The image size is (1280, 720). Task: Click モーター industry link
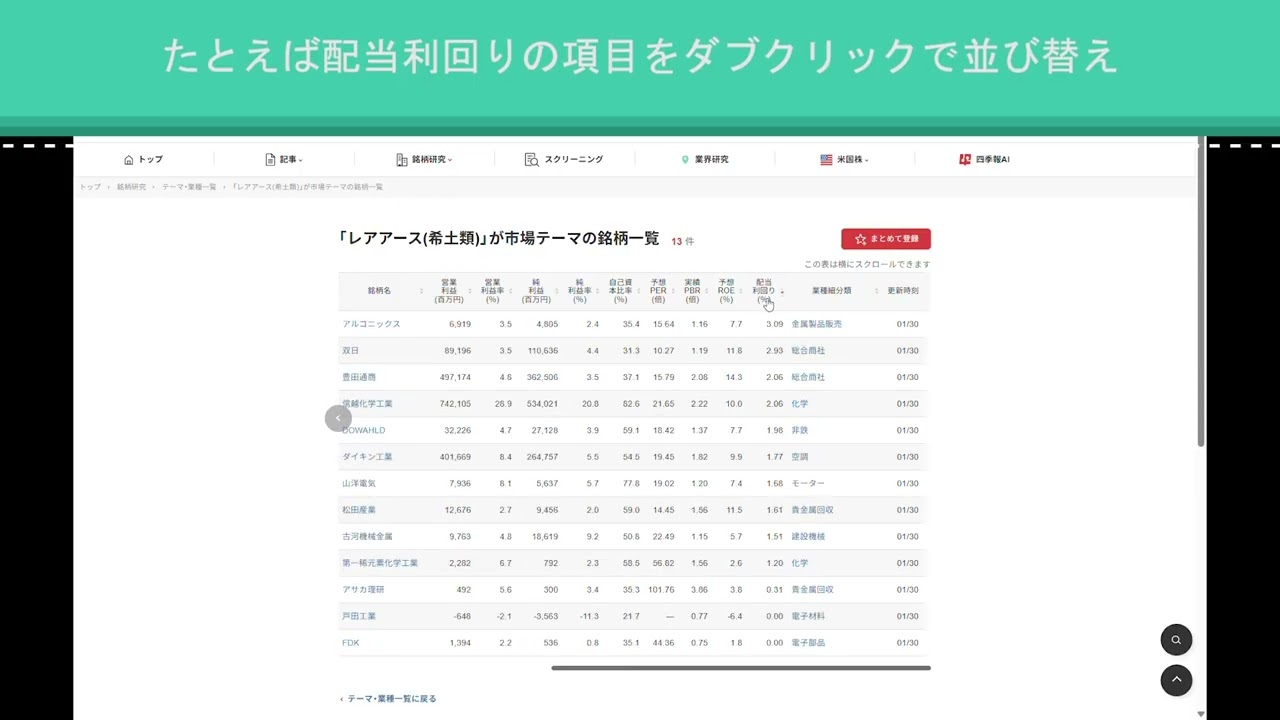tap(808, 484)
